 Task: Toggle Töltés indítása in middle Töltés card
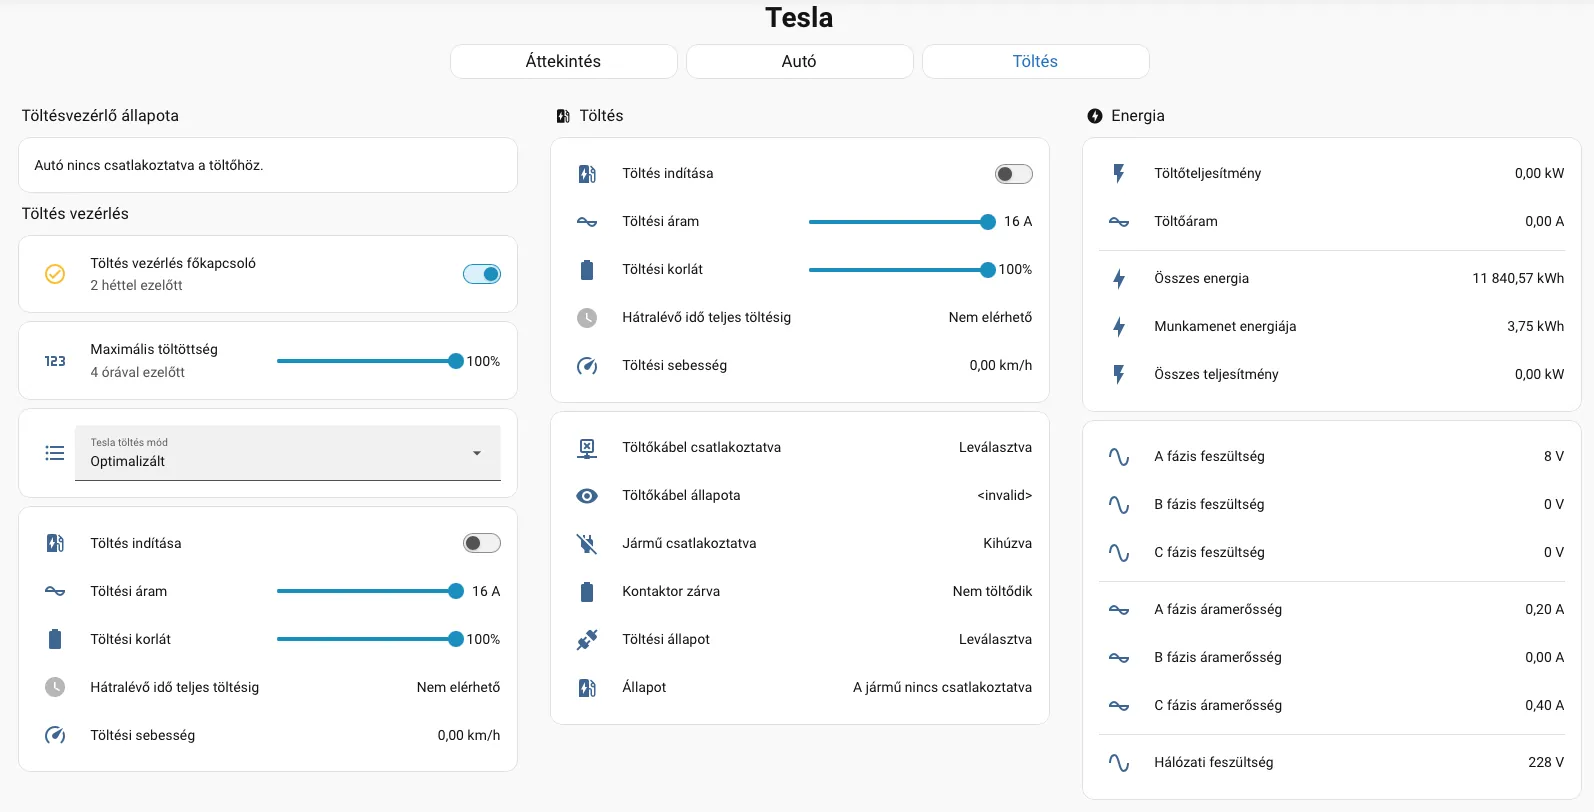pyautogui.click(x=1014, y=174)
